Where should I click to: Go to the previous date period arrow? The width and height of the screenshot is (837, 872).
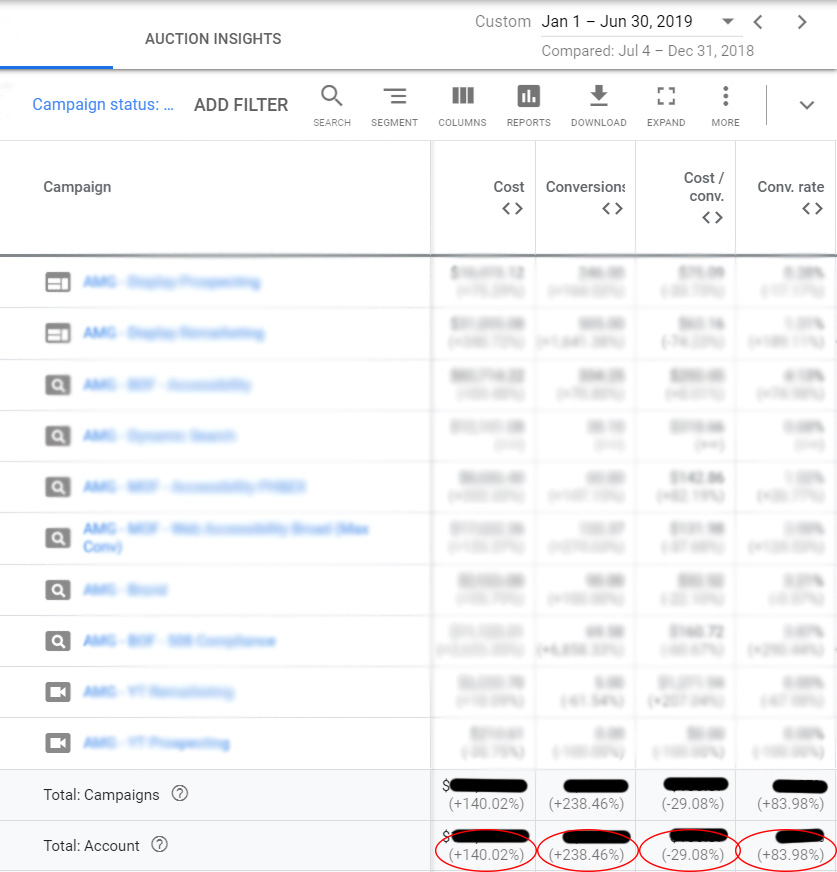tap(757, 22)
